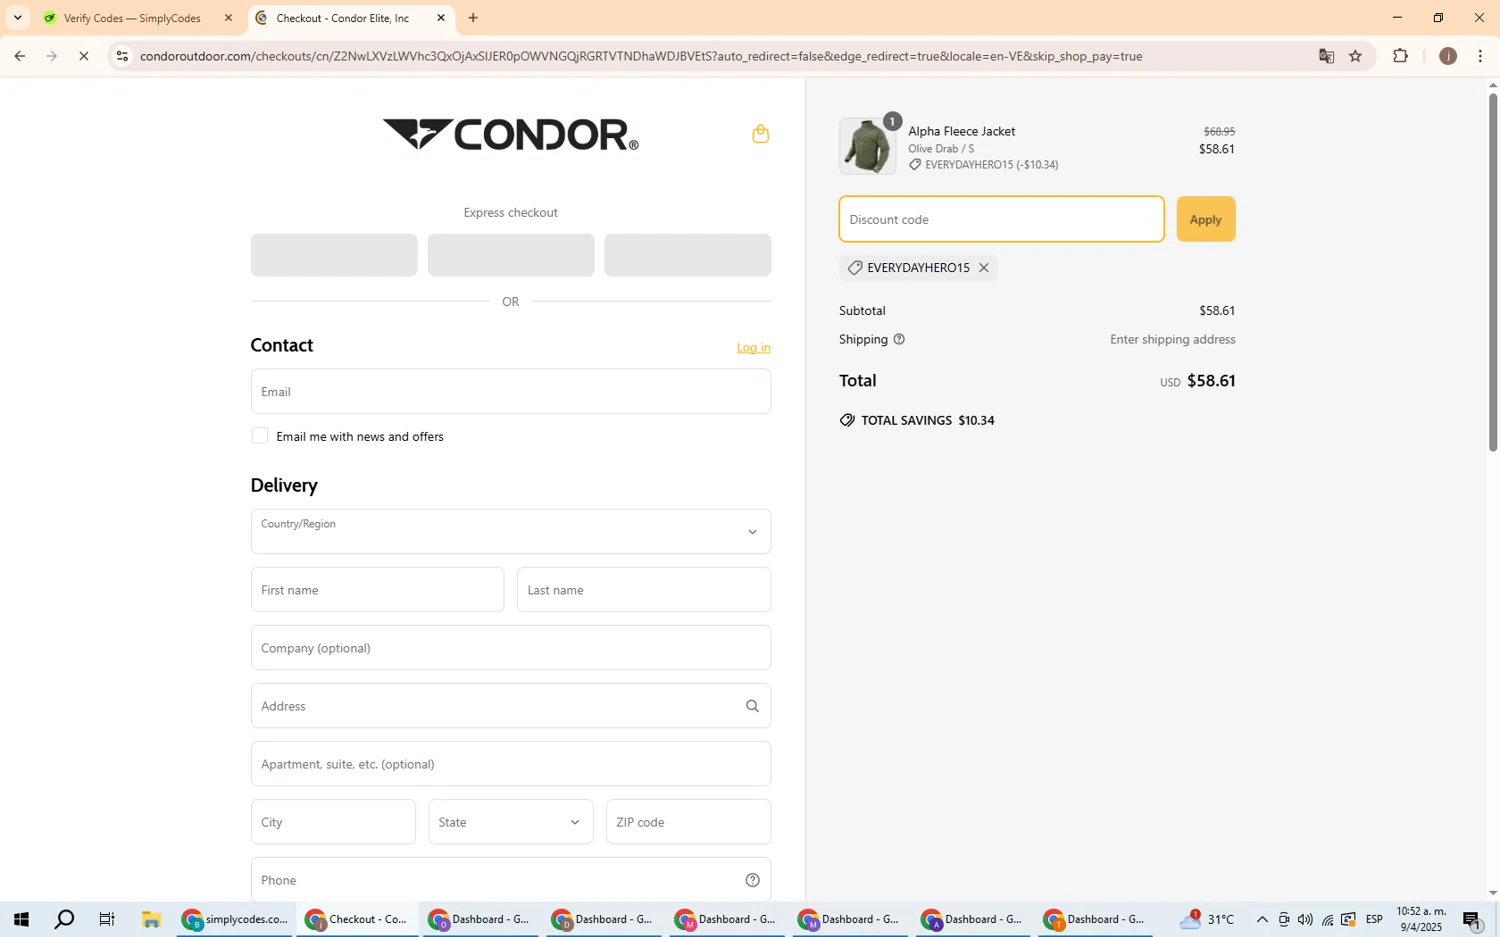This screenshot has height=937, width=1500.
Task: Expand the tab search dropdown arrow
Action: pyautogui.click(x=17, y=18)
